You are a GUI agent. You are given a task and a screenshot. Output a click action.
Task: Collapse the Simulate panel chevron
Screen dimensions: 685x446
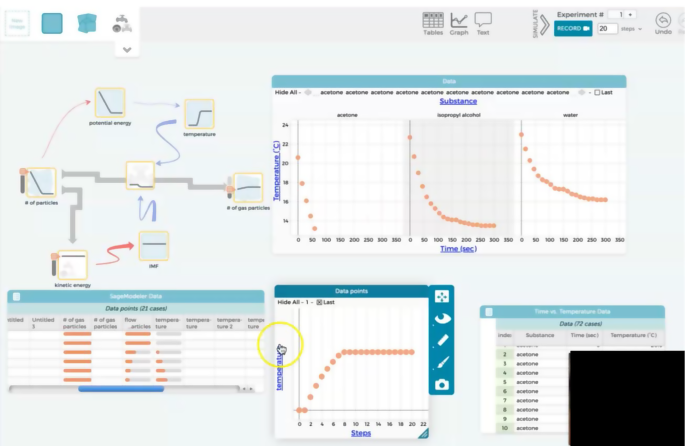[x=544, y=25]
